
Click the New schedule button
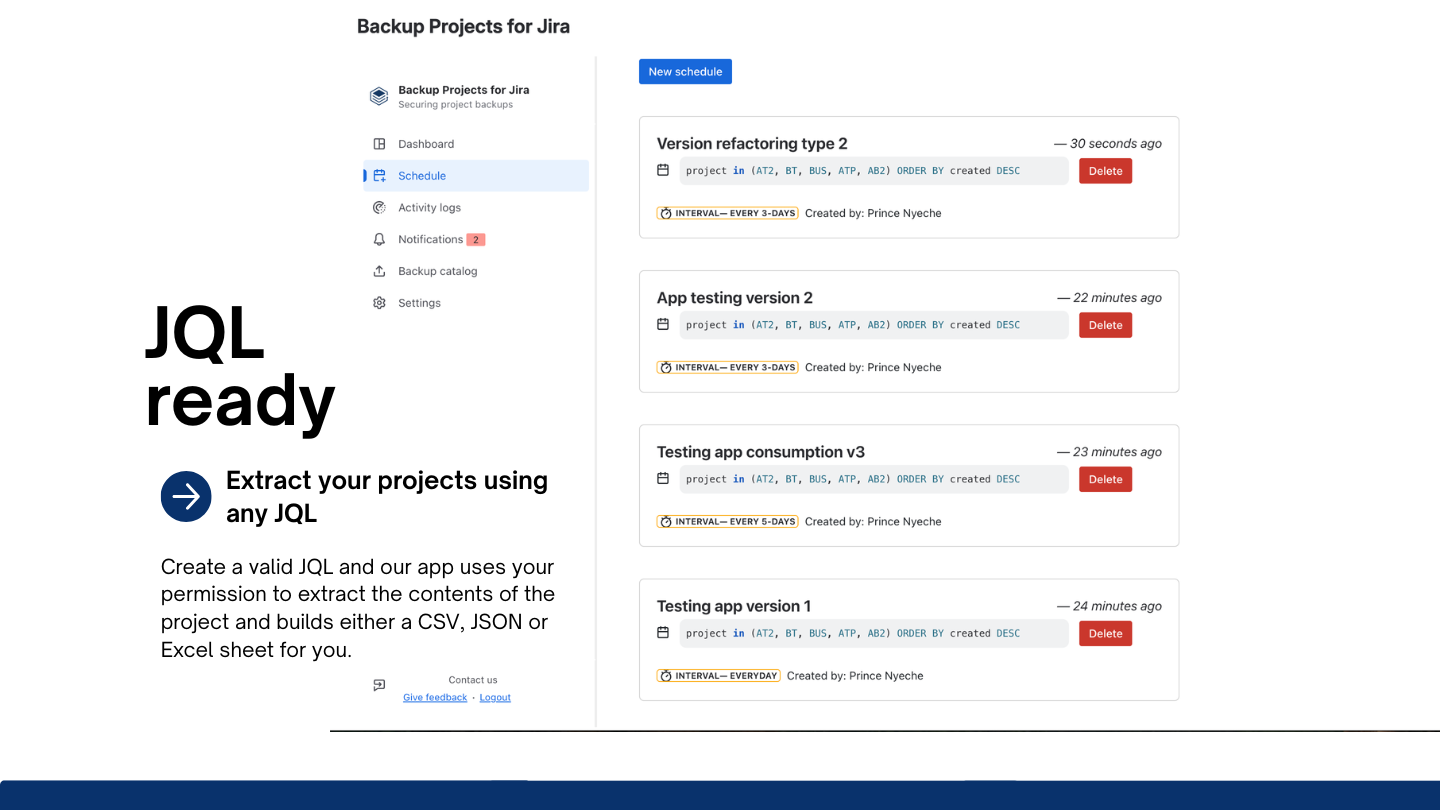(685, 72)
